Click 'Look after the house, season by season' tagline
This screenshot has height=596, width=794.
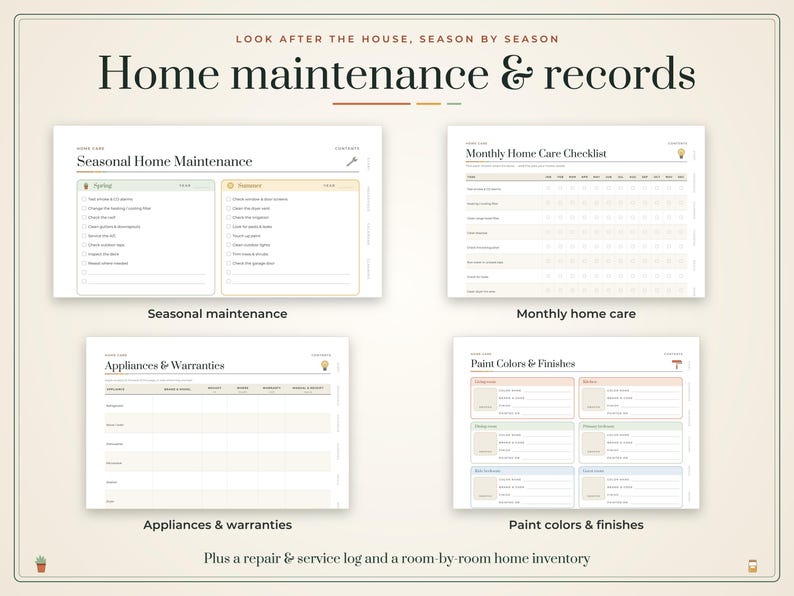coord(397,39)
